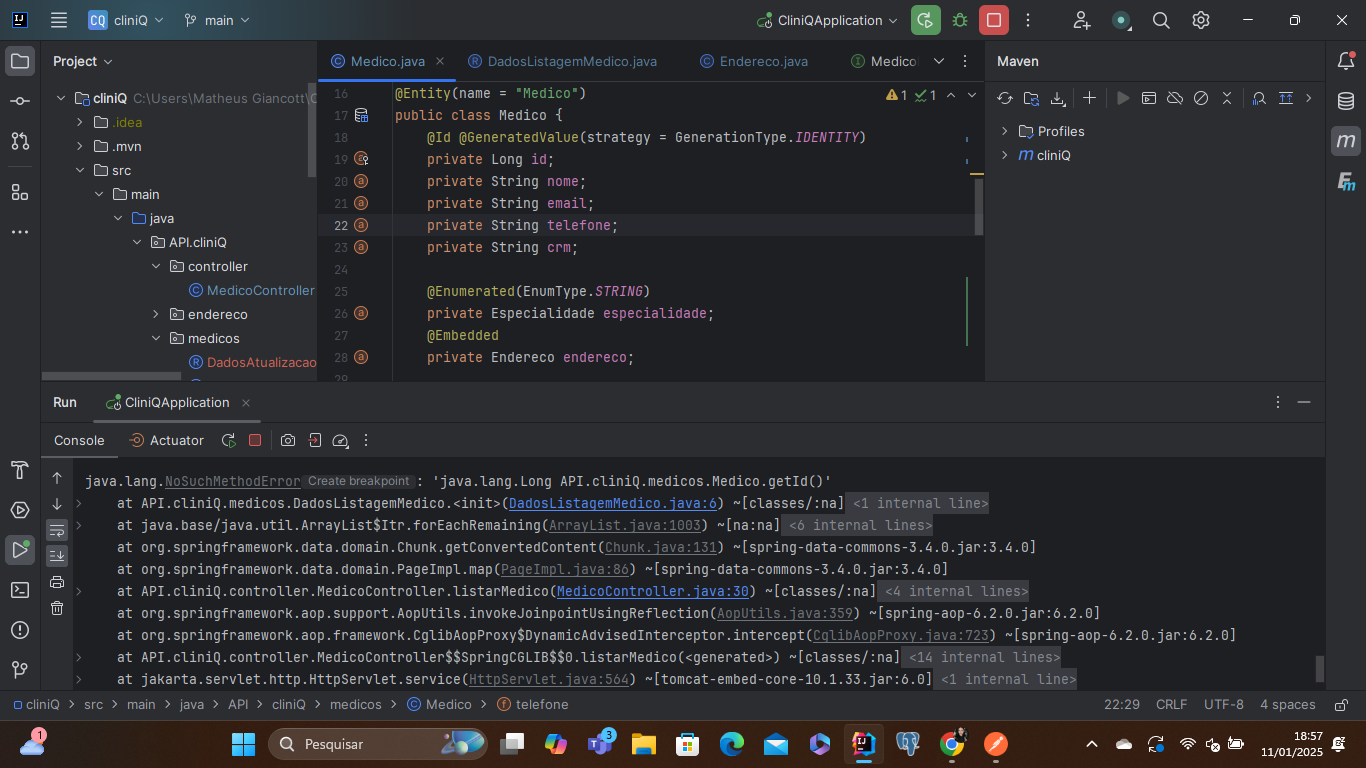Open the Build hammer tool window
Image resolution: width=1366 pixels, height=768 pixels.
tap(20, 470)
